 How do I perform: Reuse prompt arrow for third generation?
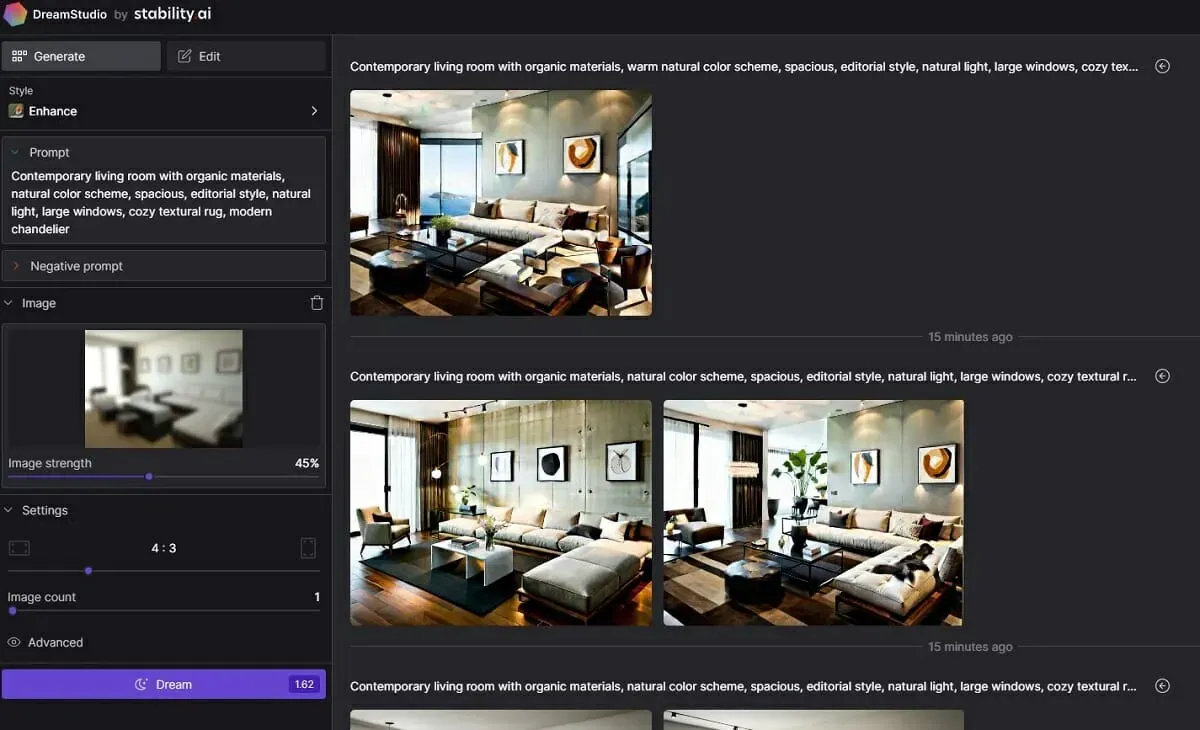1162,686
